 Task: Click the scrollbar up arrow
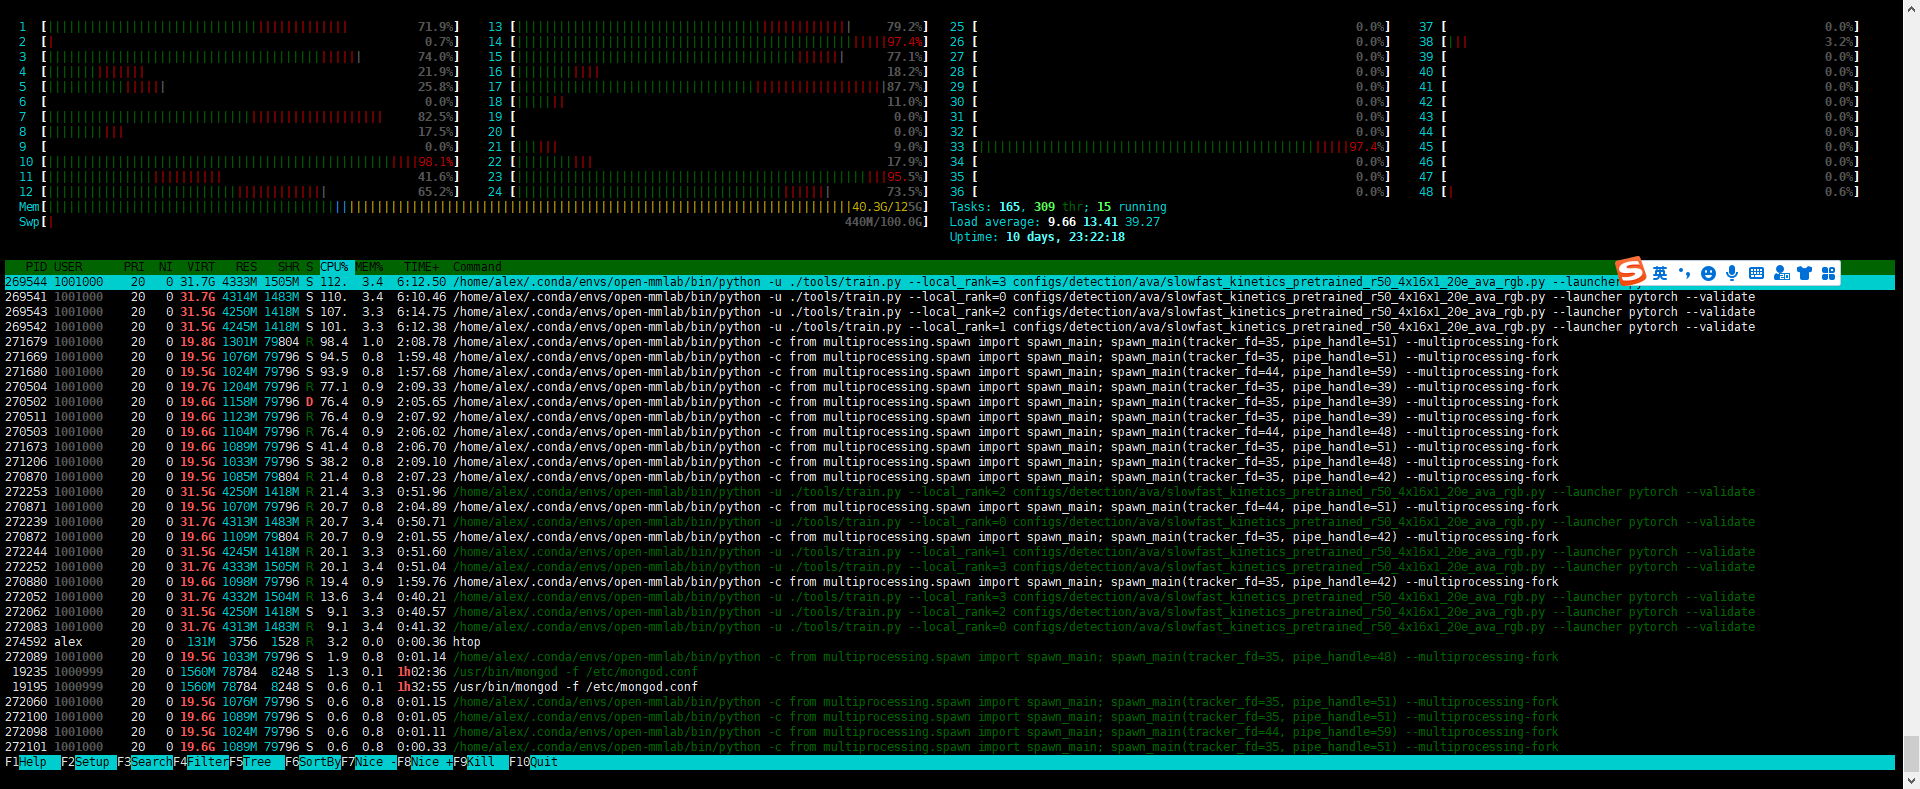click(1911, 8)
